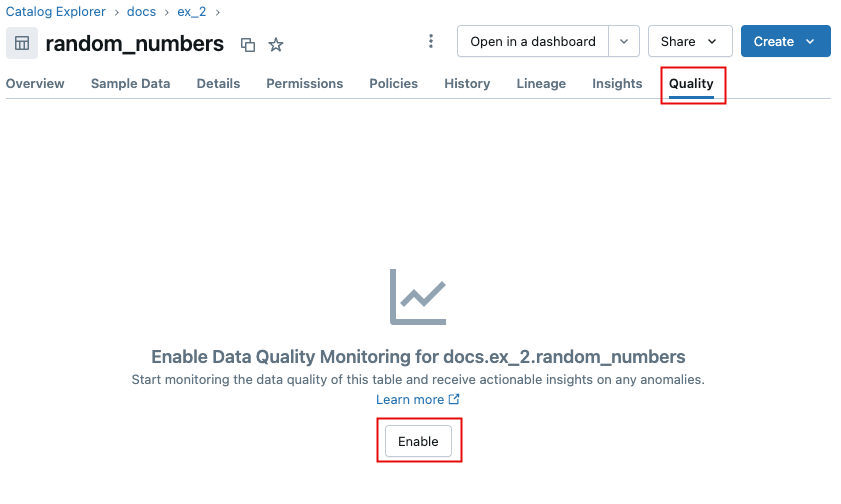Open the Sample Data tab
This screenshot has height=504, width=841.
click(130, 84)
